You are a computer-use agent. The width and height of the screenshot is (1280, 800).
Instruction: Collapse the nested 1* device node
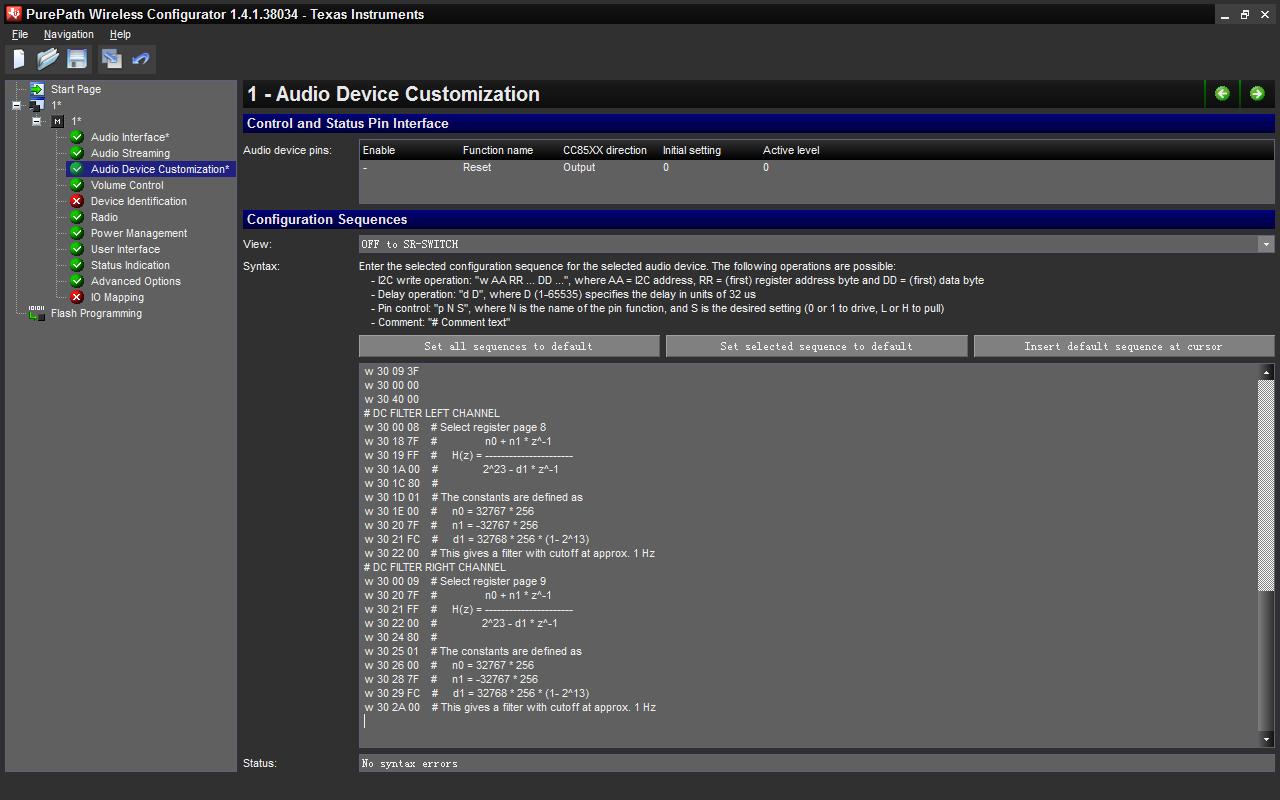(x=36, y=121)
